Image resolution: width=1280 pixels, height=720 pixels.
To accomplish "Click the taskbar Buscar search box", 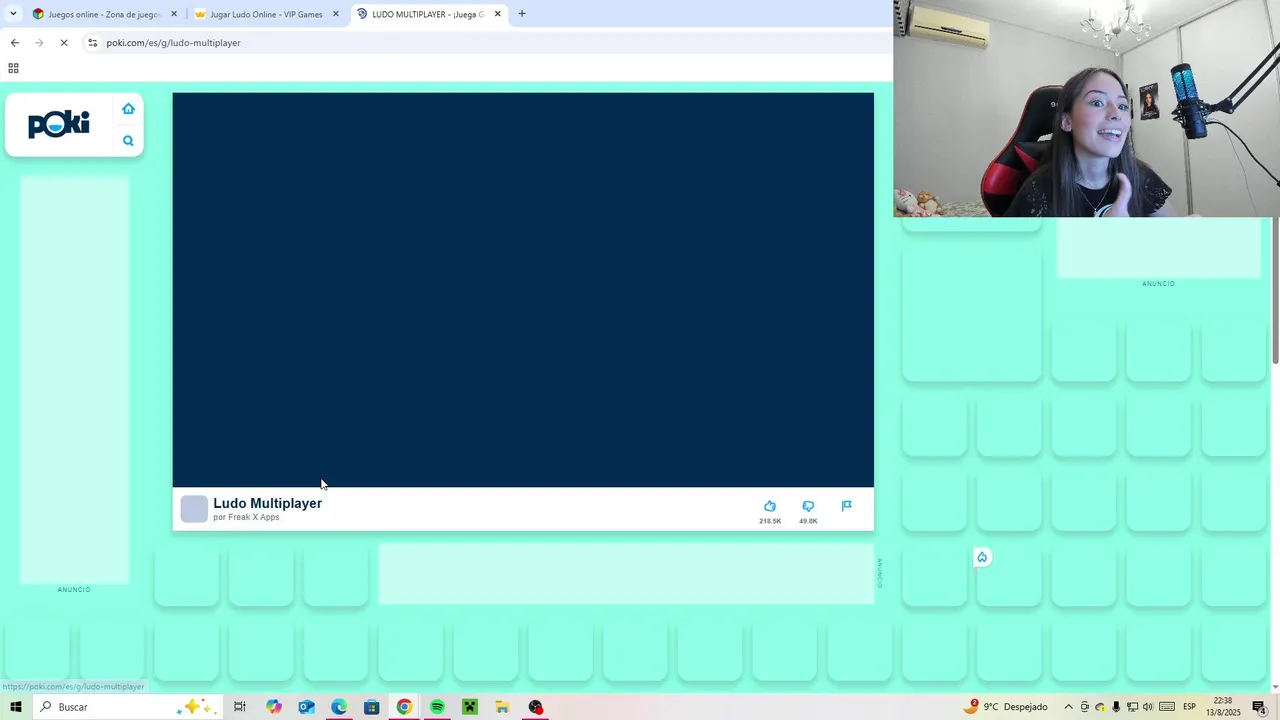I will [x=127, y=707].
